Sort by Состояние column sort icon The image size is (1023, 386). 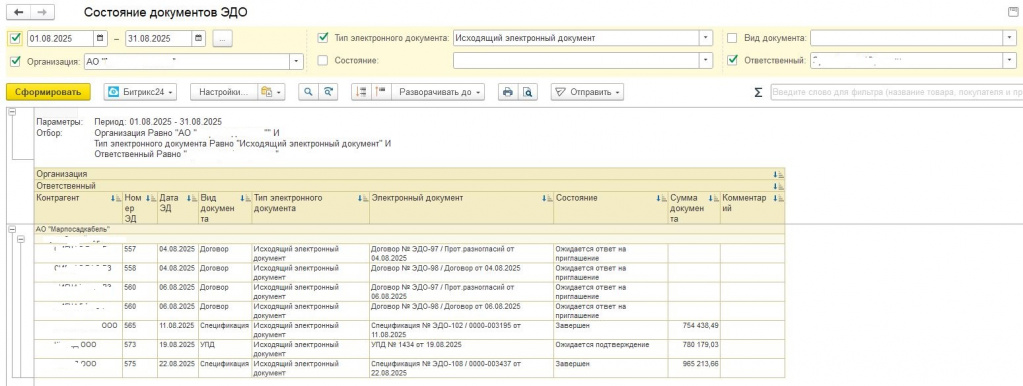[662, 198]
